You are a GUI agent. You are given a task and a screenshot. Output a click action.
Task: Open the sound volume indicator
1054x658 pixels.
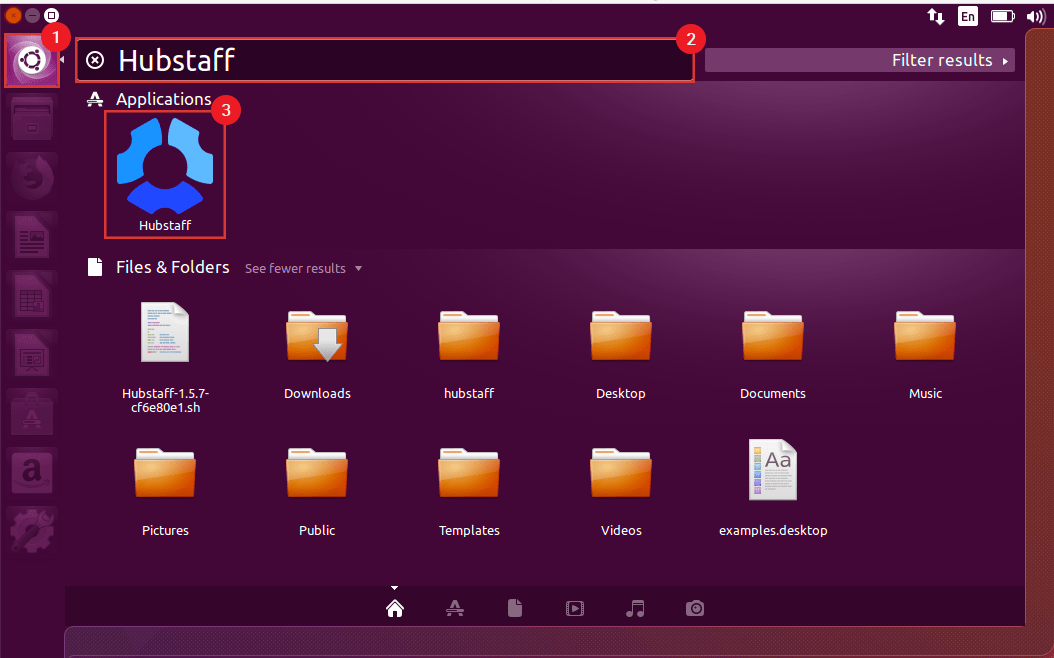pyautogui.click(x=1035, y=16)
